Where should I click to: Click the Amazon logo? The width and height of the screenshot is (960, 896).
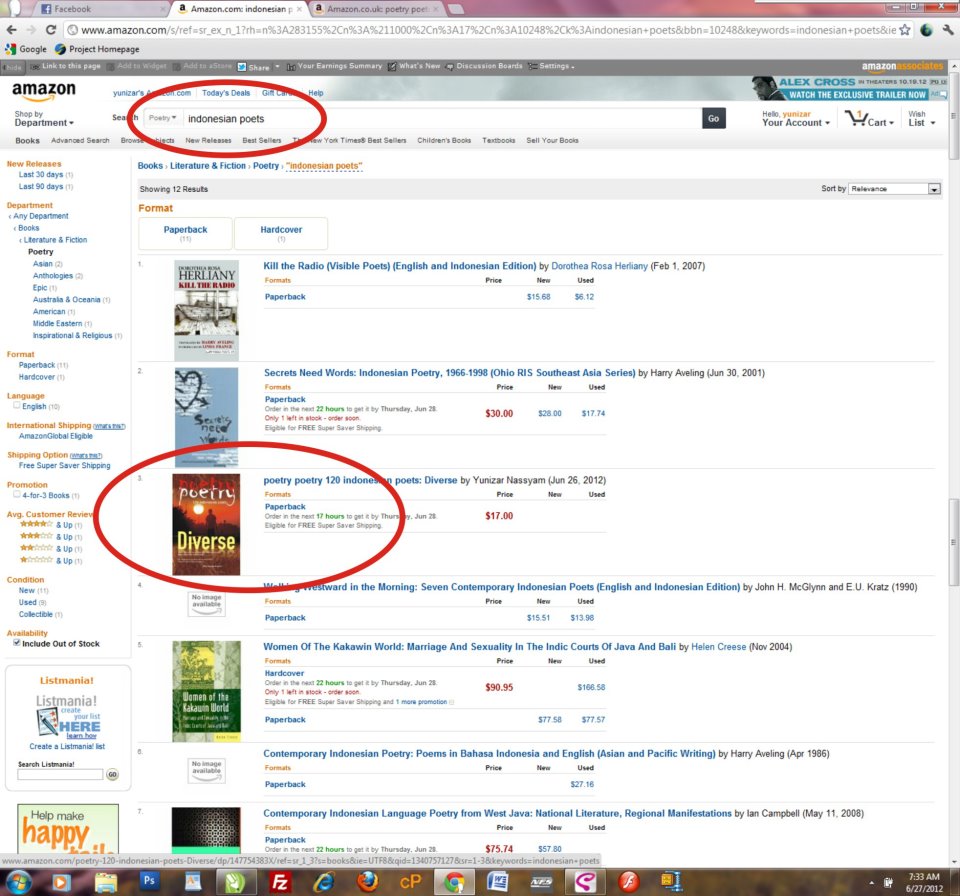pos(44,91)
